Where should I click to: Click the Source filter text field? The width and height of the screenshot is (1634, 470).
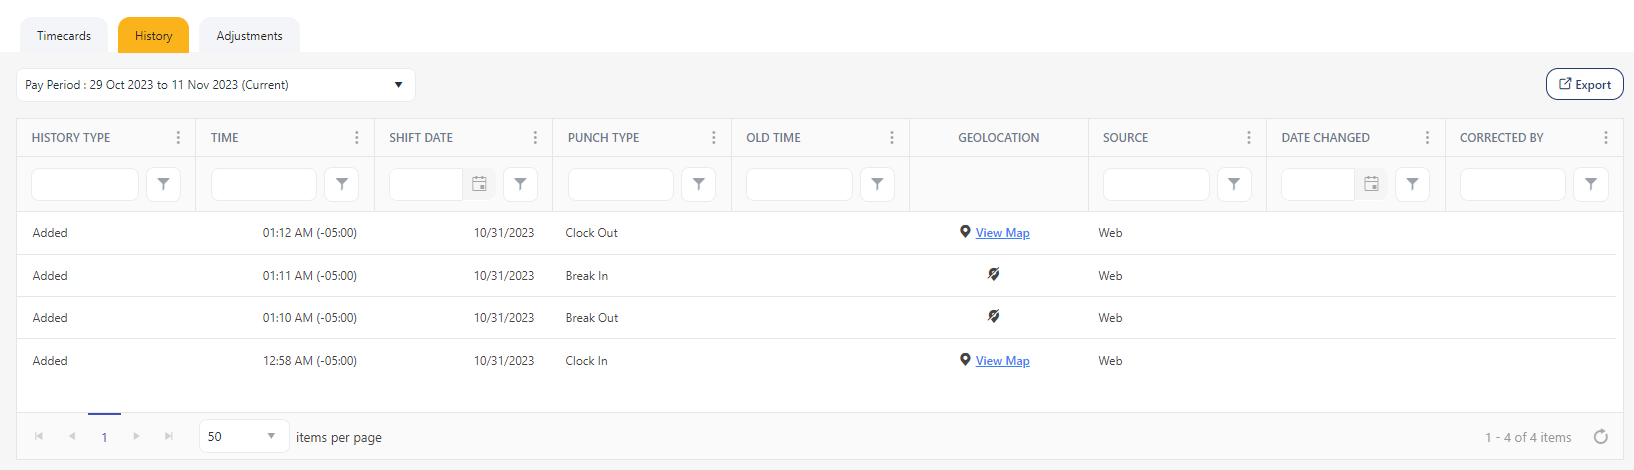pos(1155,184)
